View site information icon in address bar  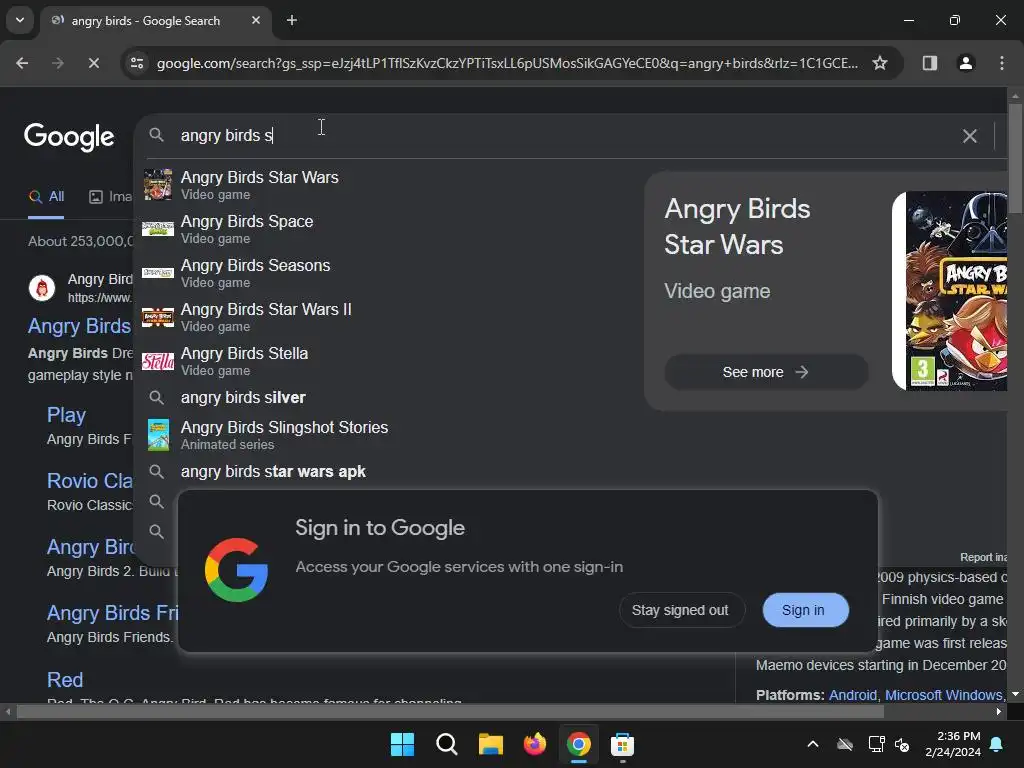137,63
